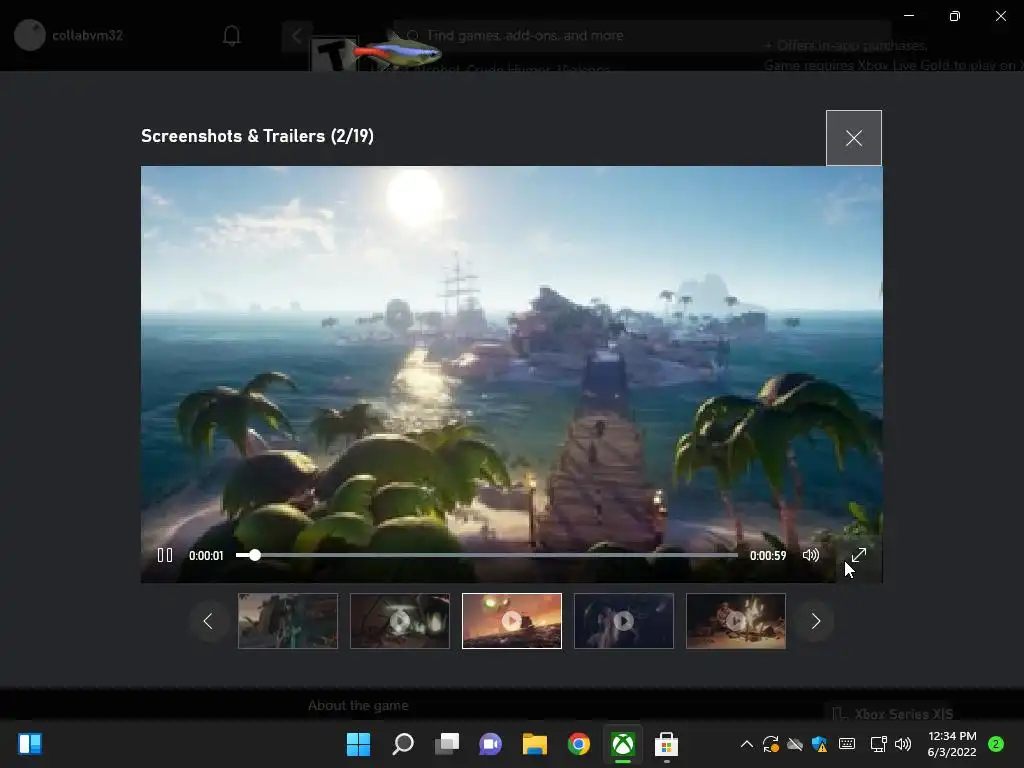This screenshot has width=1024, height=768.
Task: Open touch keyboard tray icon
Action: point(847,744)
